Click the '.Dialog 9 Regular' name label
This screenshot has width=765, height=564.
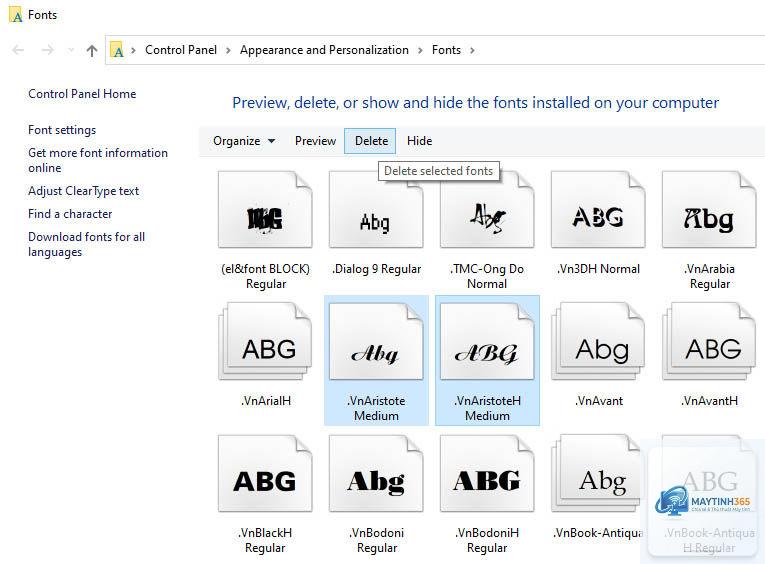pyautogui.click(x=376, y=269)
